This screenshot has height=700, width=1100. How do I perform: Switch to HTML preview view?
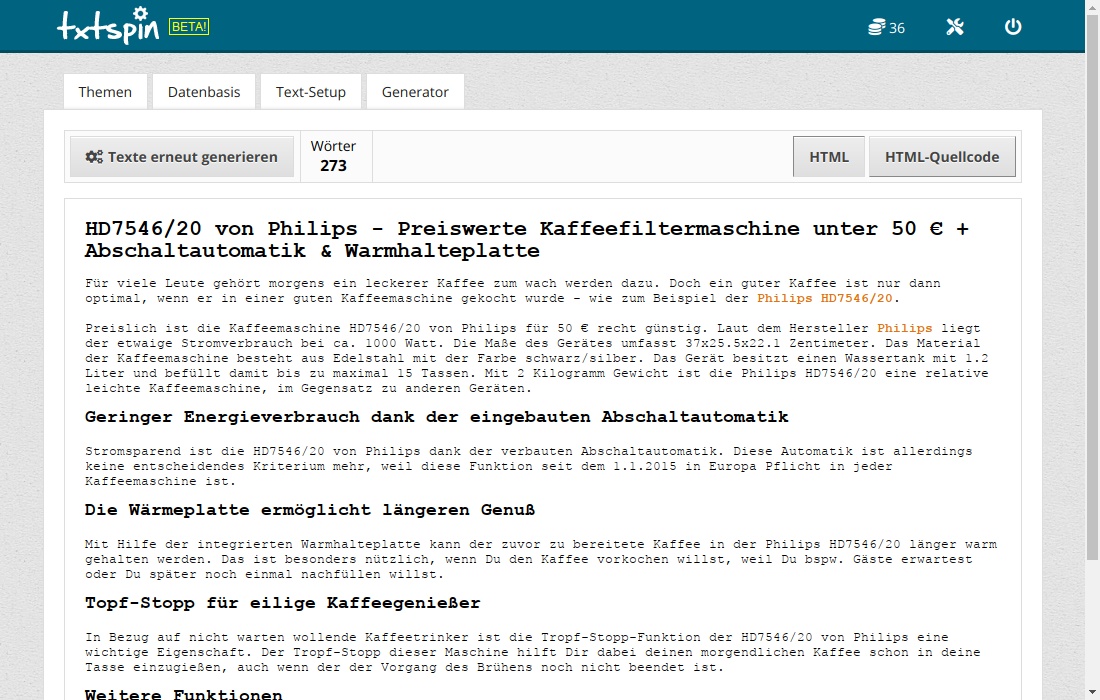point(828,157)
